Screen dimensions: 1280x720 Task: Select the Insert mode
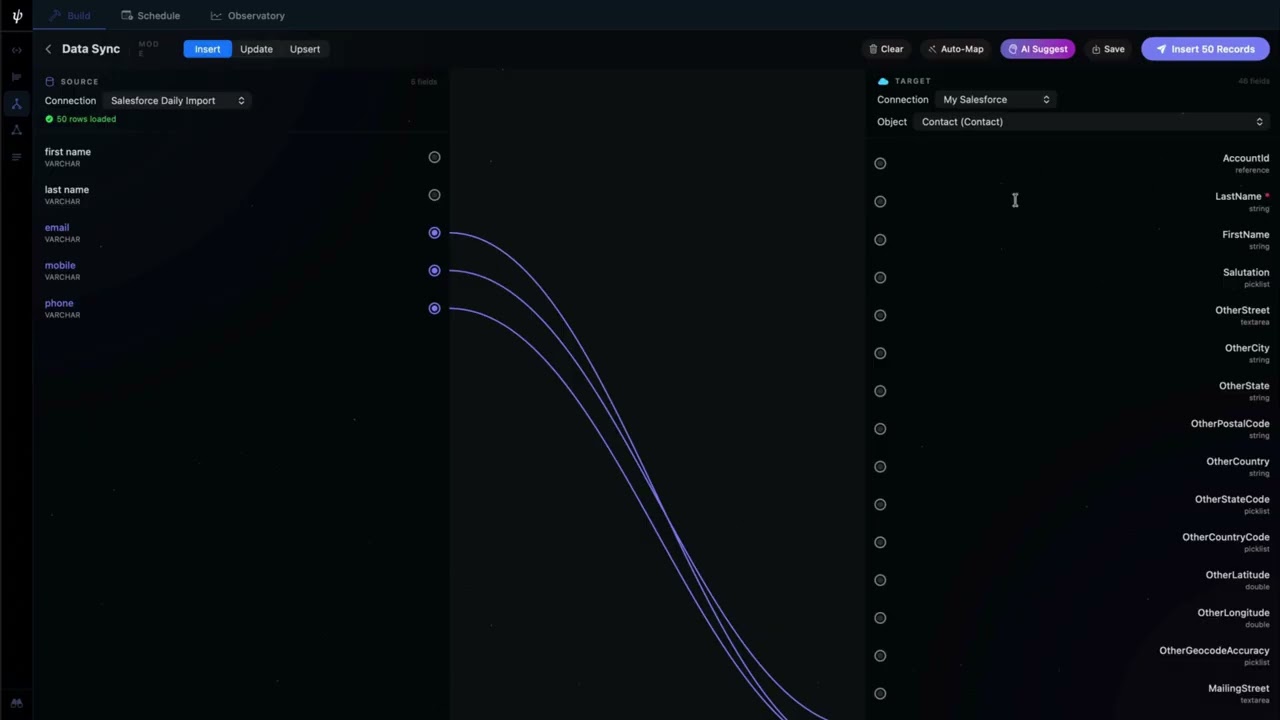(207, 49)
